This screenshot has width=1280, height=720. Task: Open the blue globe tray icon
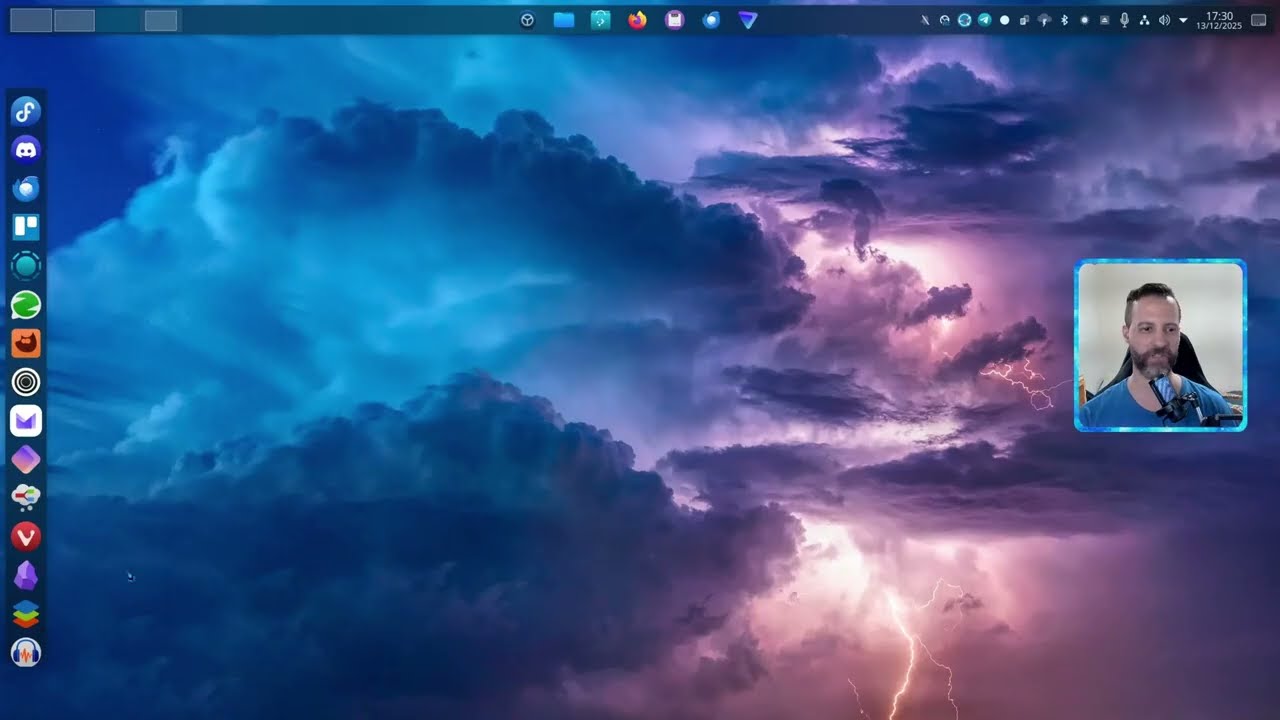[965, 20]
